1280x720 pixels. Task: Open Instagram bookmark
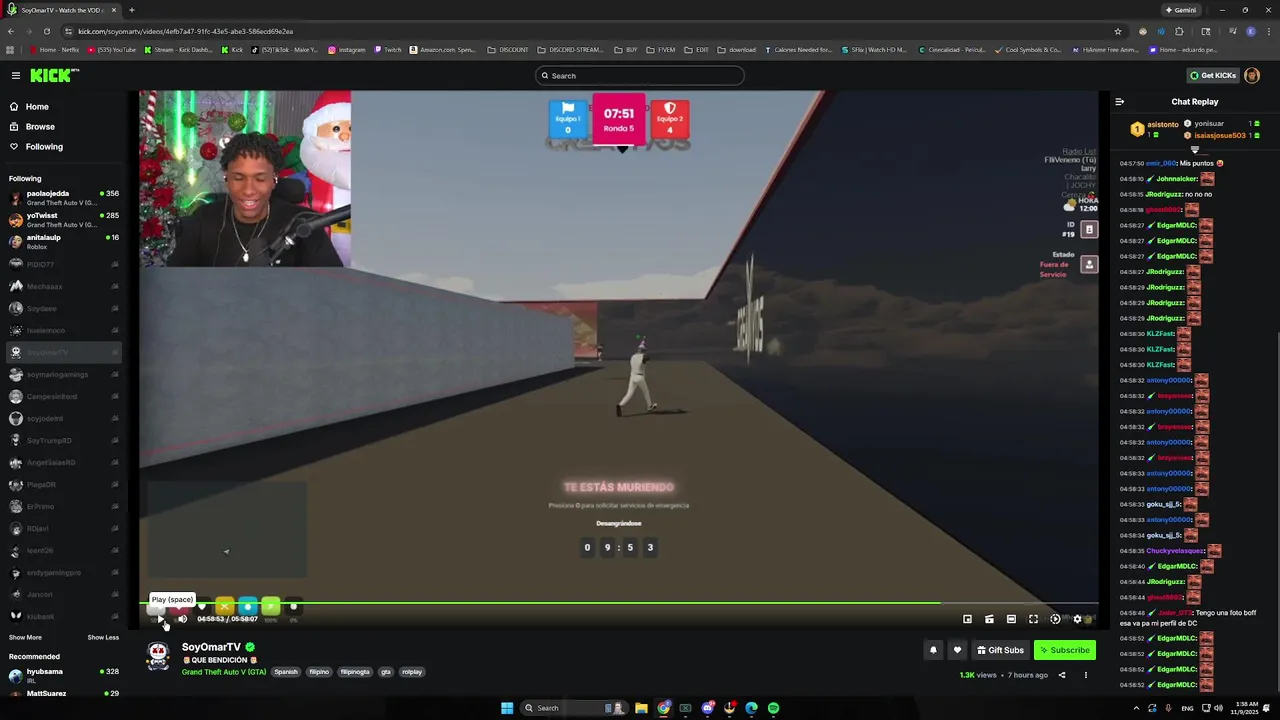tap(347, 49)
